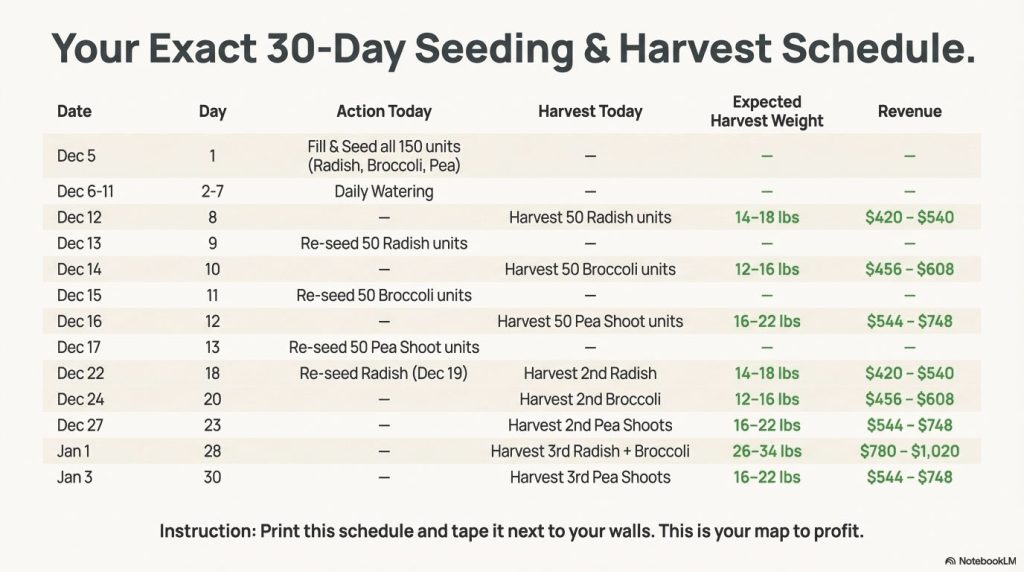The image size is (1024, 572).
Task: Click the Instruction text at the bottom
Action: coord(512,531)
